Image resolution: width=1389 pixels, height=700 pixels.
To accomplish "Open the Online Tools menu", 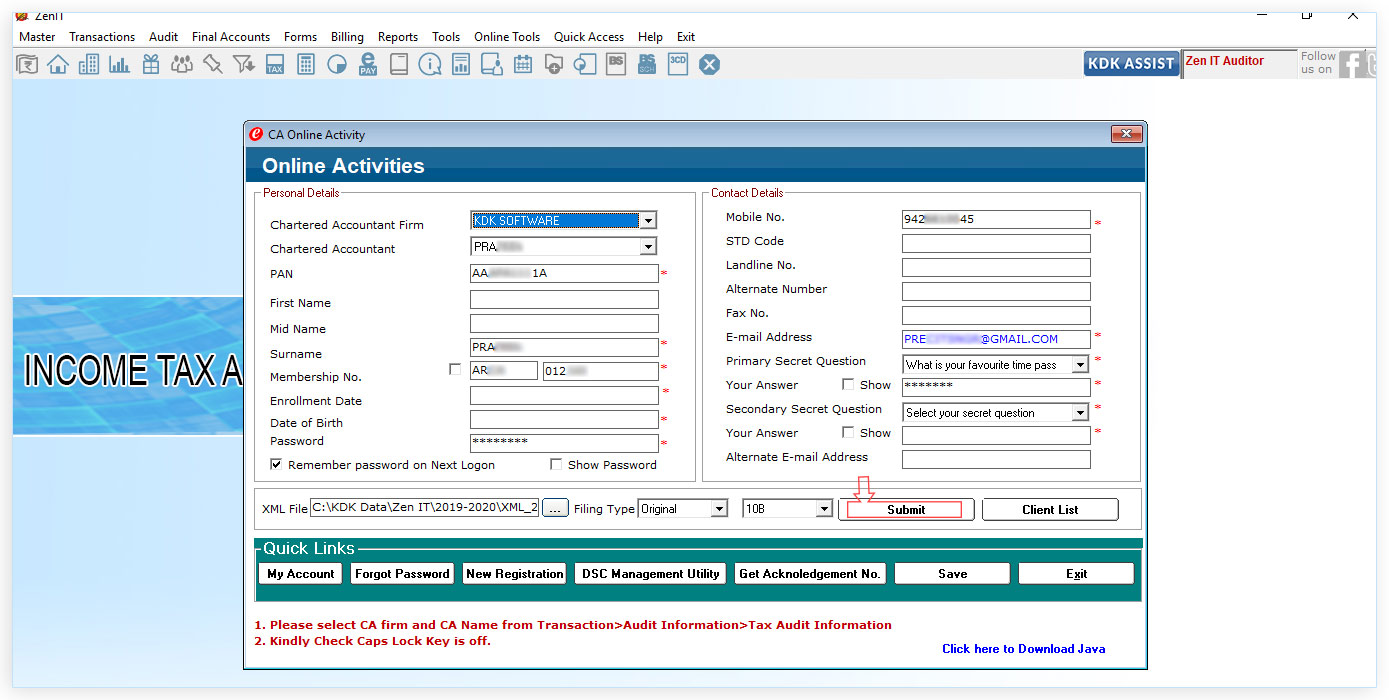I will [x=507, y=37].
